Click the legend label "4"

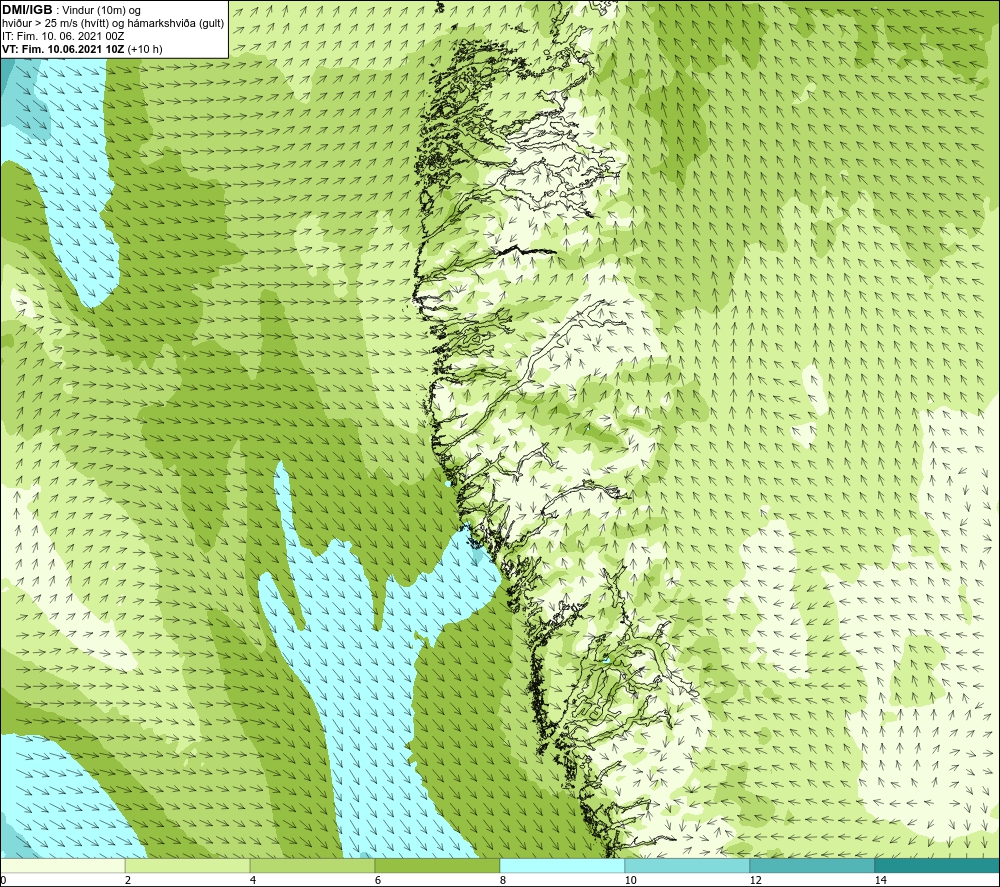[253, 880]
